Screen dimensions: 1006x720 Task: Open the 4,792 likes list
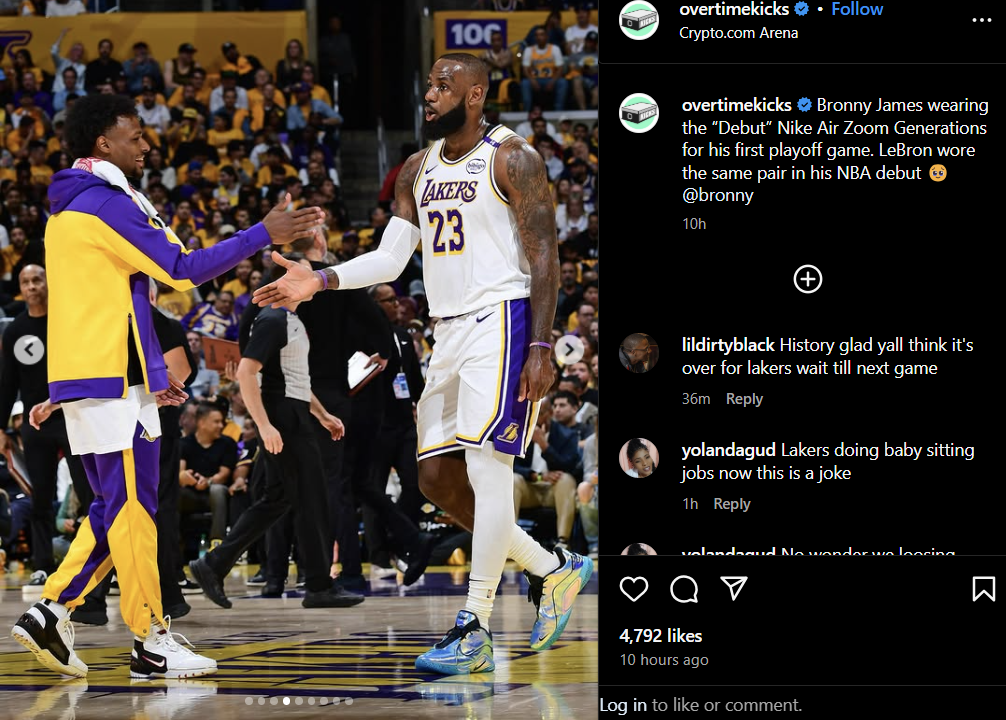tap(661, 636)
